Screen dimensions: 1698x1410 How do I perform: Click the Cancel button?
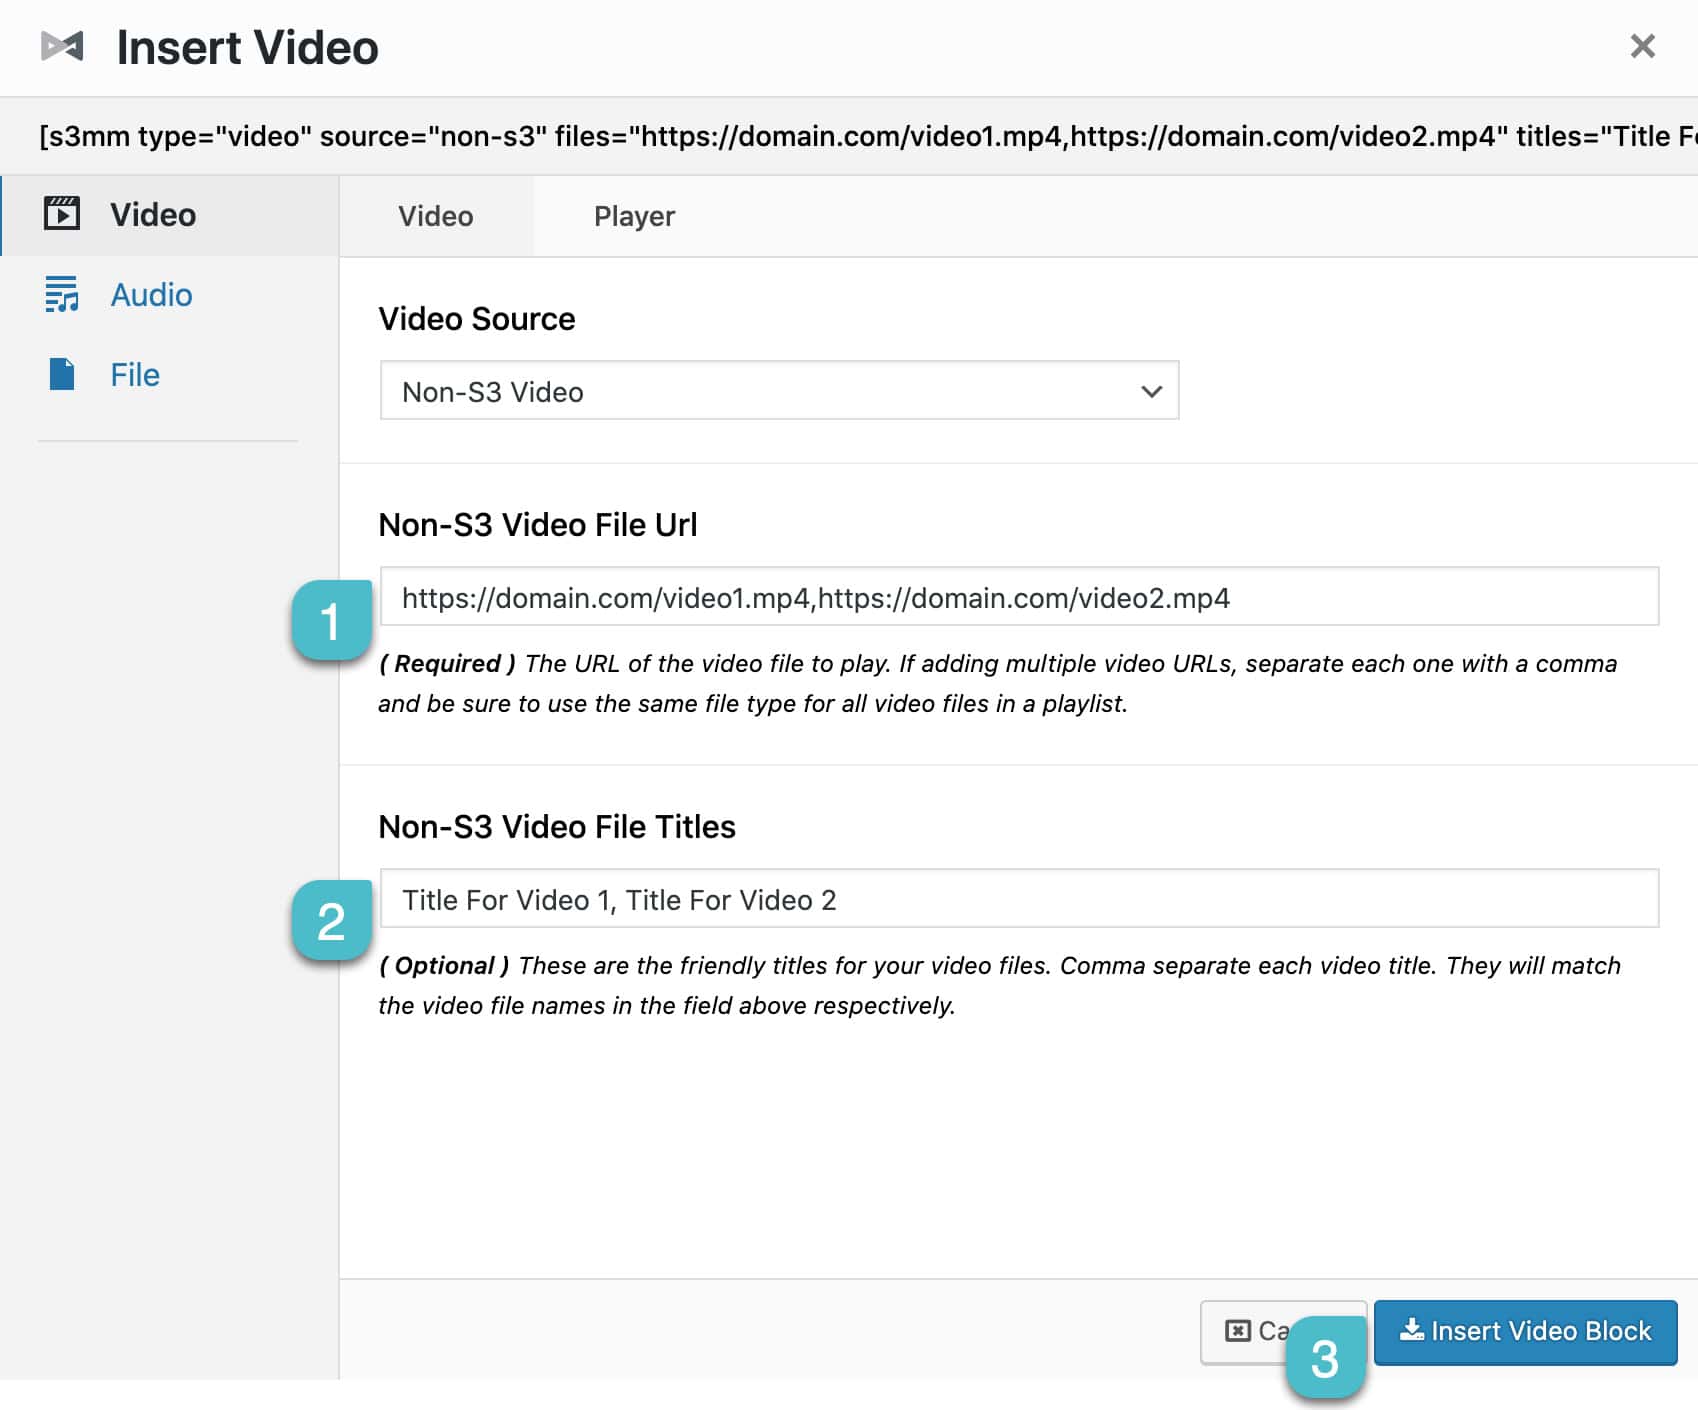[1283, 1332]
